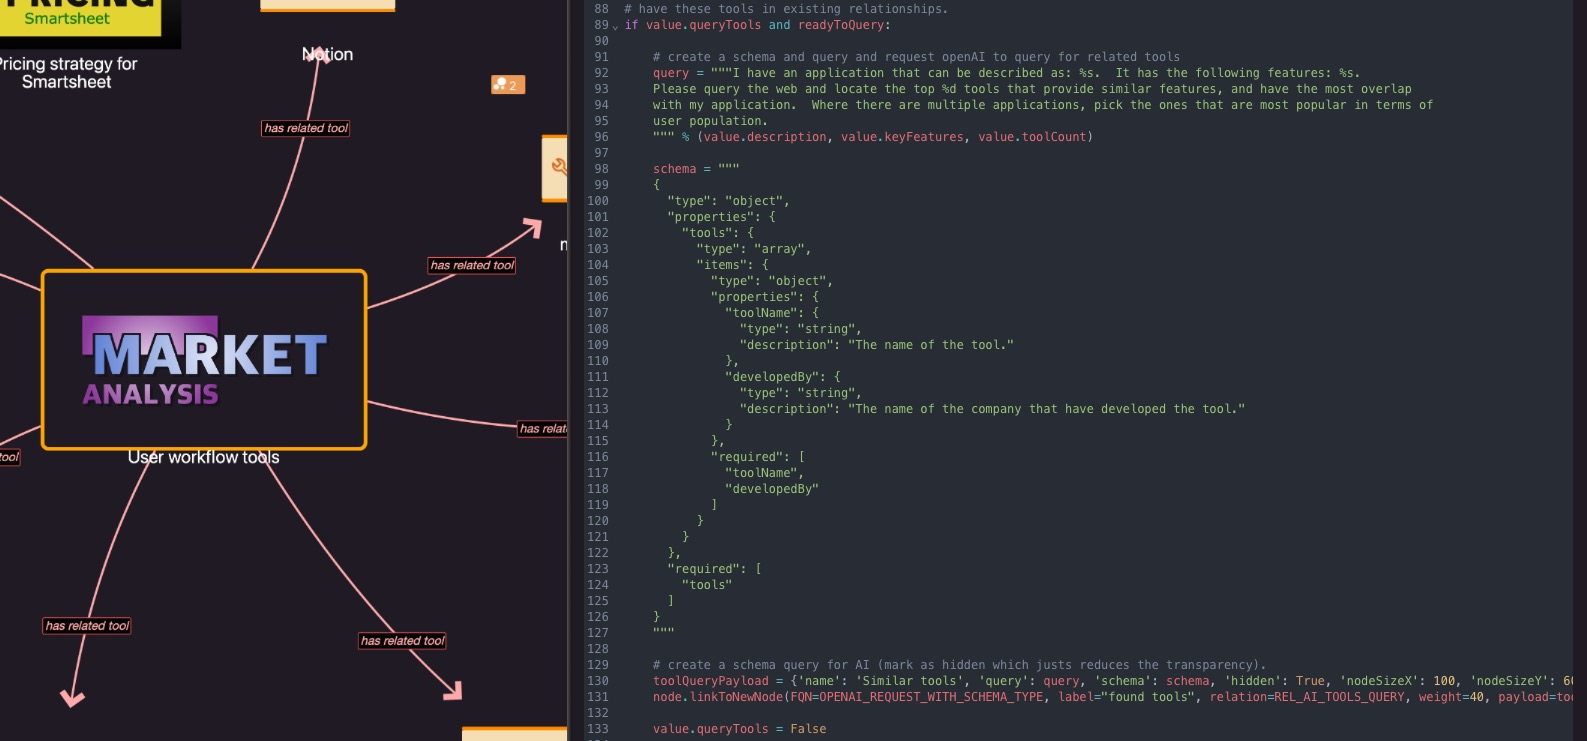The image size is (1587, 741).
Task: Select the Pricing Smartsheet node thumbnail
Action: pos(80,18)
